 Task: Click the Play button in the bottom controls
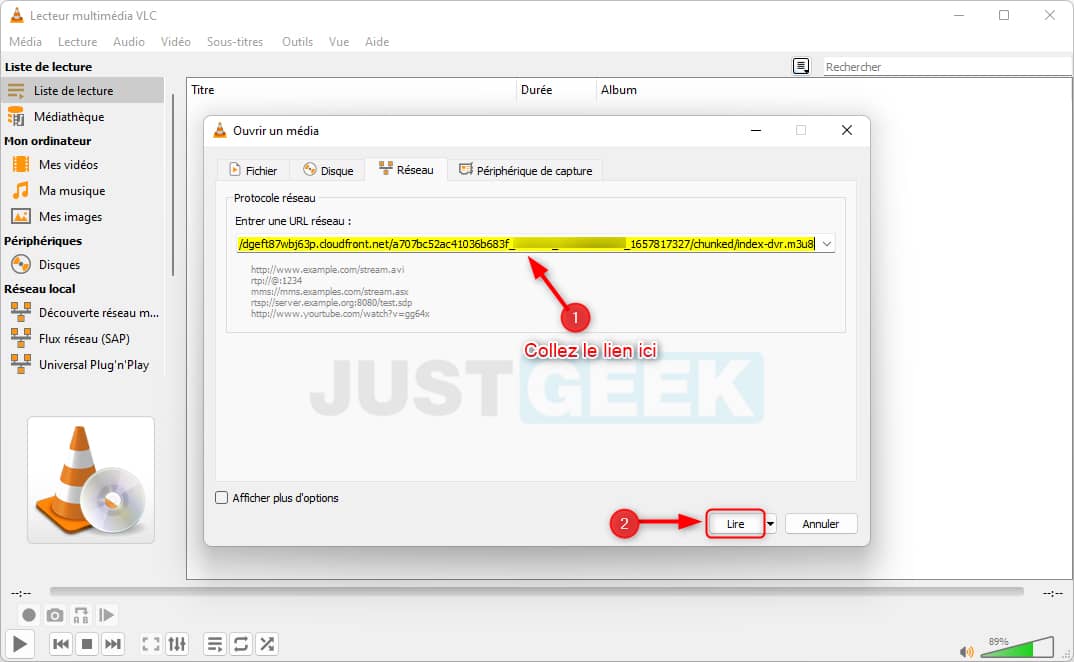tap(19, 644)
